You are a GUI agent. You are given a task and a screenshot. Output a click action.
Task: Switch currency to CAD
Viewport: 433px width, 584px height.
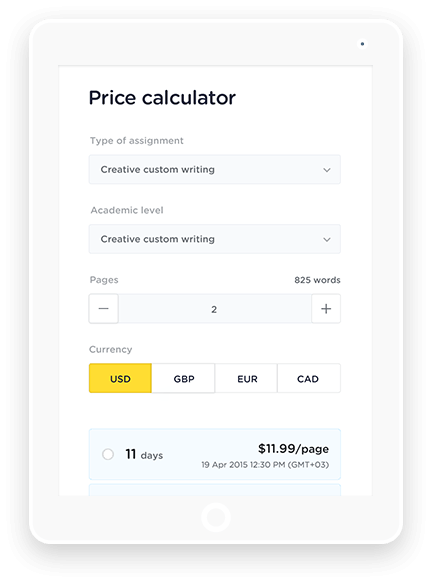[x=309, y=378]
